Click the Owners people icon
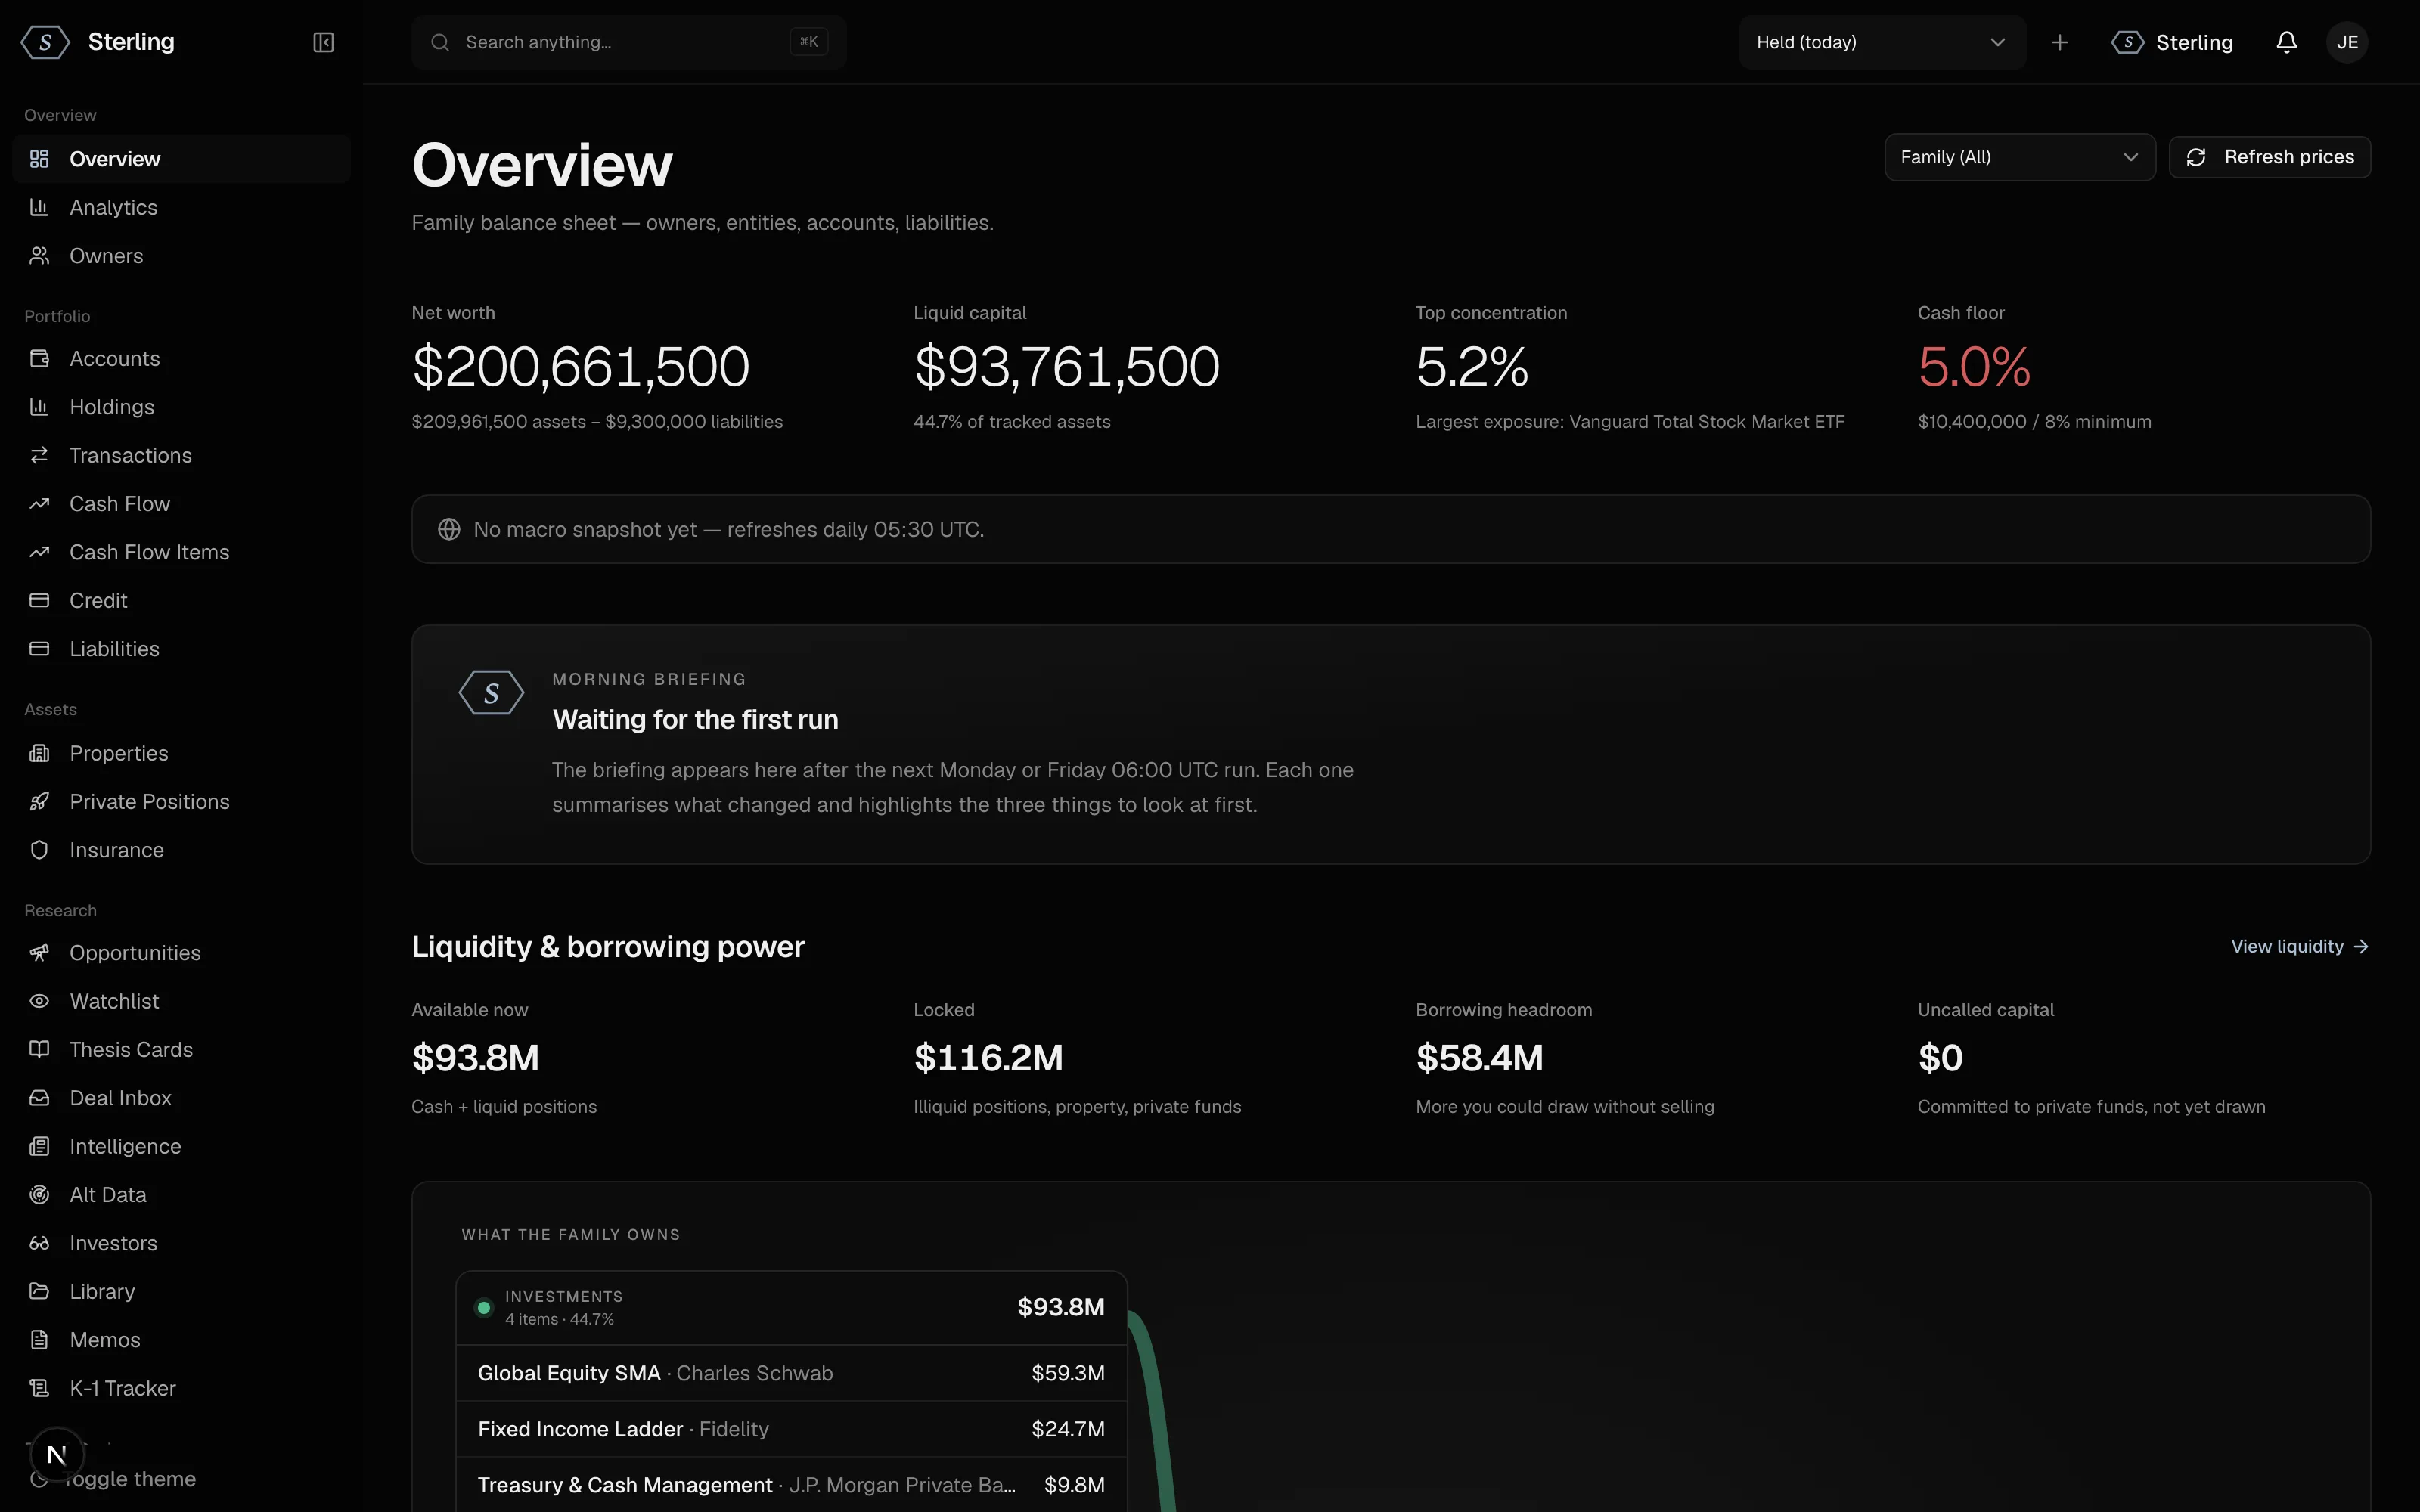This screenshot has width=2420, height=1512. pyautogui.click(x=39, y=256)
